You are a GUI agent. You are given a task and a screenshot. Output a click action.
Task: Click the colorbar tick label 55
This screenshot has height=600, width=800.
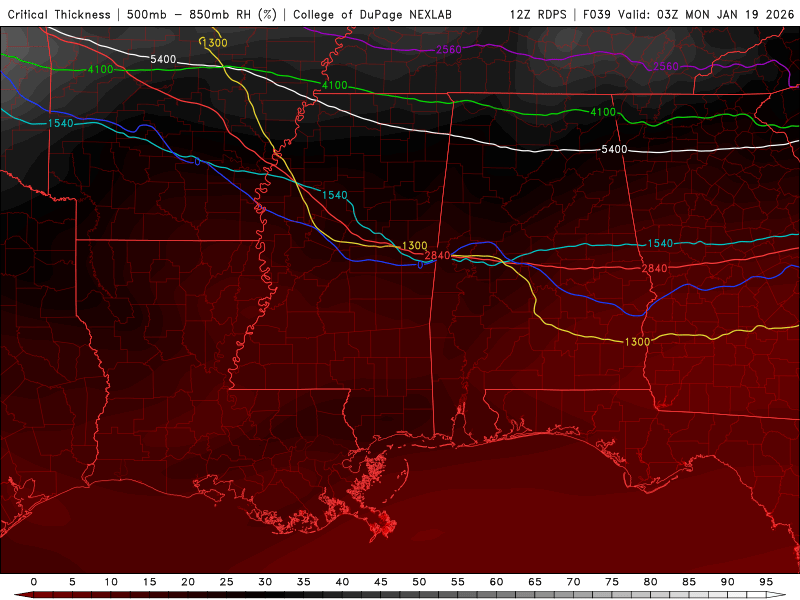[x=458, y=582]
